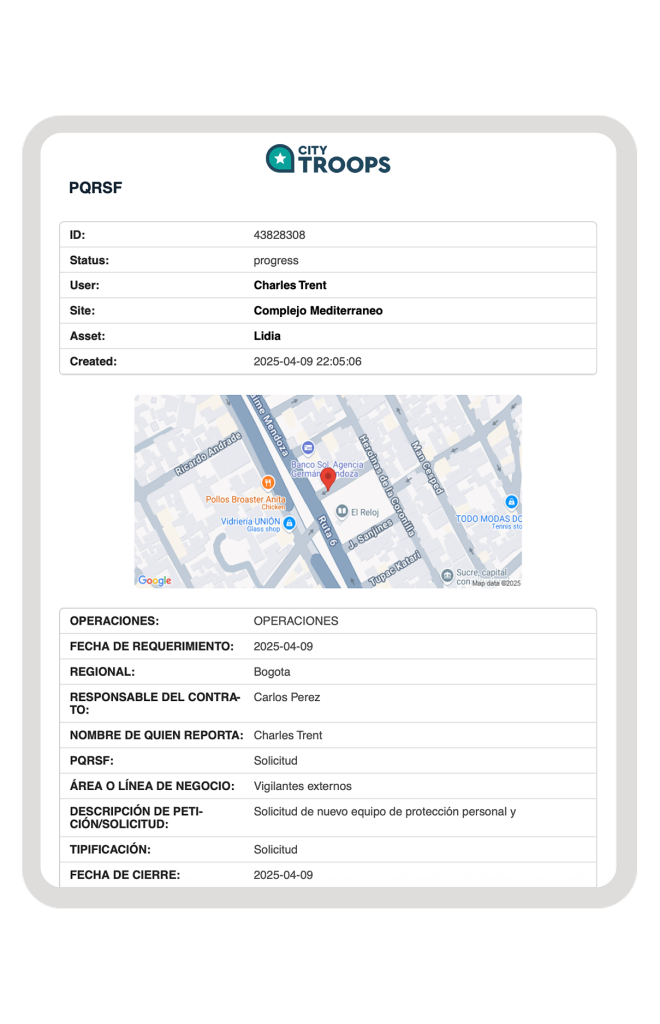Click the FECHA DE CIERRE date value
The image size is (660, 1024).
(283, 875)
